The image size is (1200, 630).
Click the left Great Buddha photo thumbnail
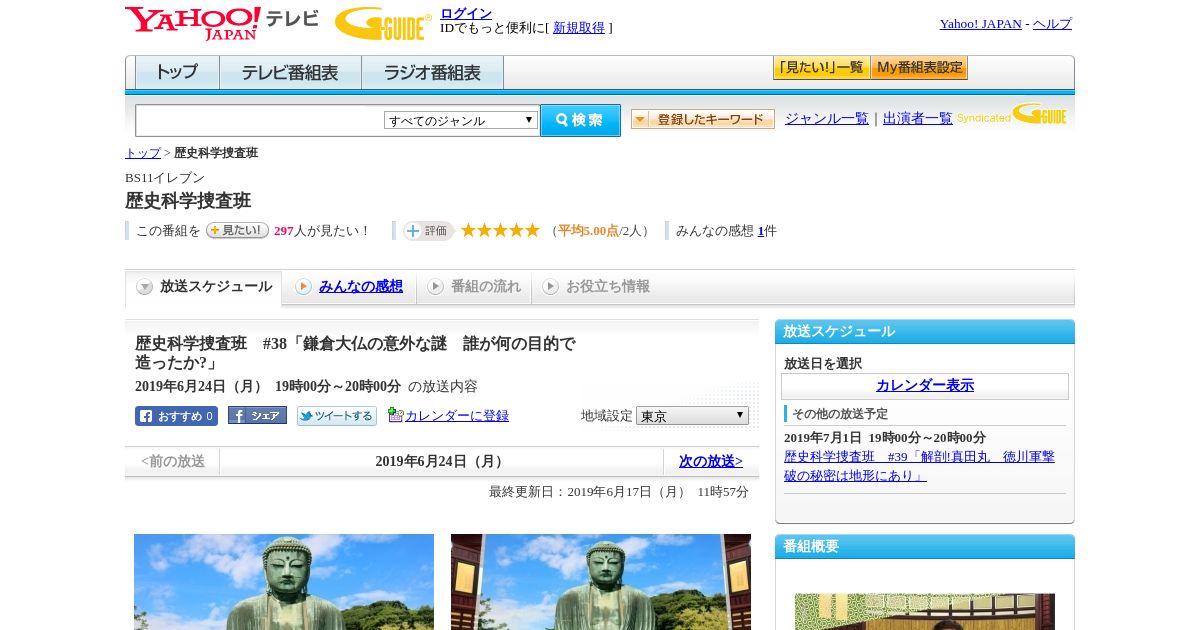click(284, 582)
